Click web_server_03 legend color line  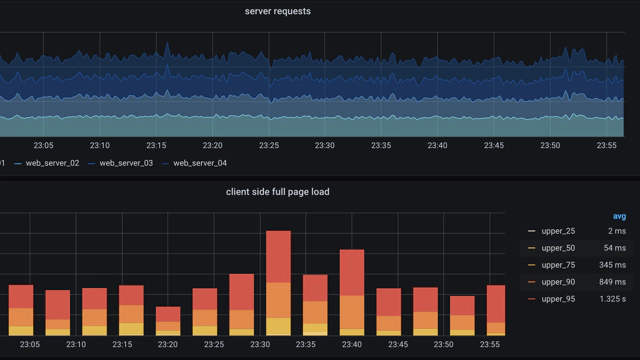click(91, 164)
